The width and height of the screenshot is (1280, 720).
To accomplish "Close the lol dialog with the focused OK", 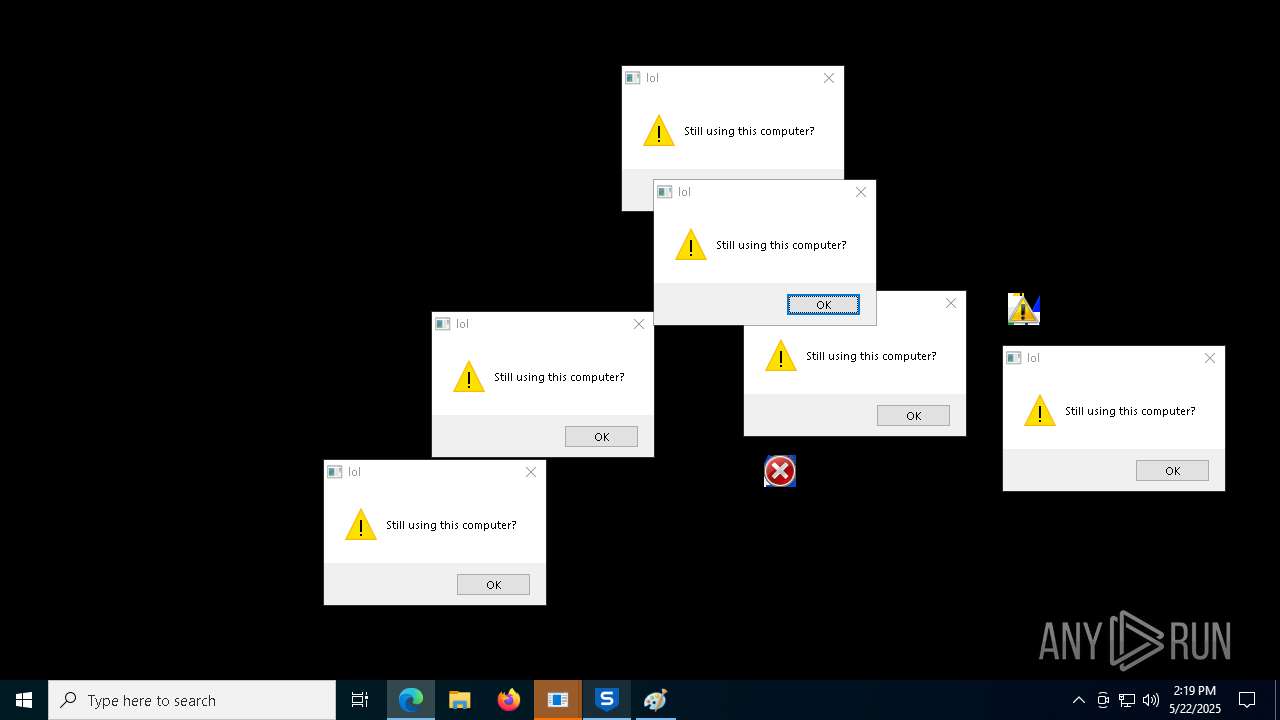I will pyautogui.click(x=861, y=192).
